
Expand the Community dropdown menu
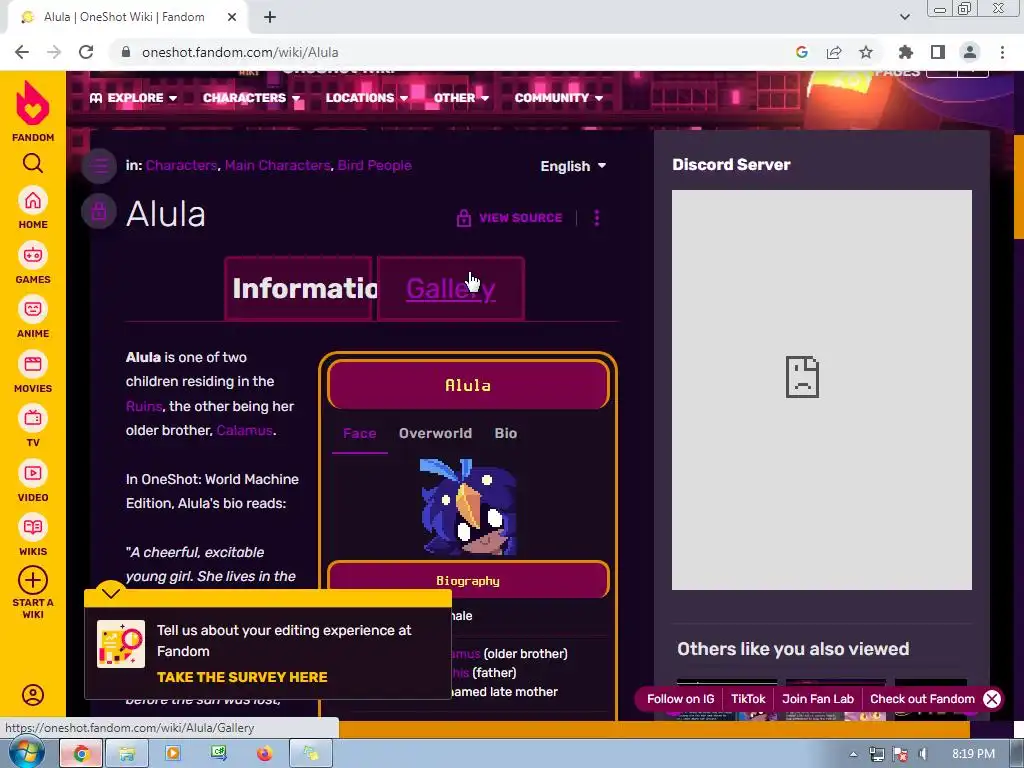click(559, 98)
